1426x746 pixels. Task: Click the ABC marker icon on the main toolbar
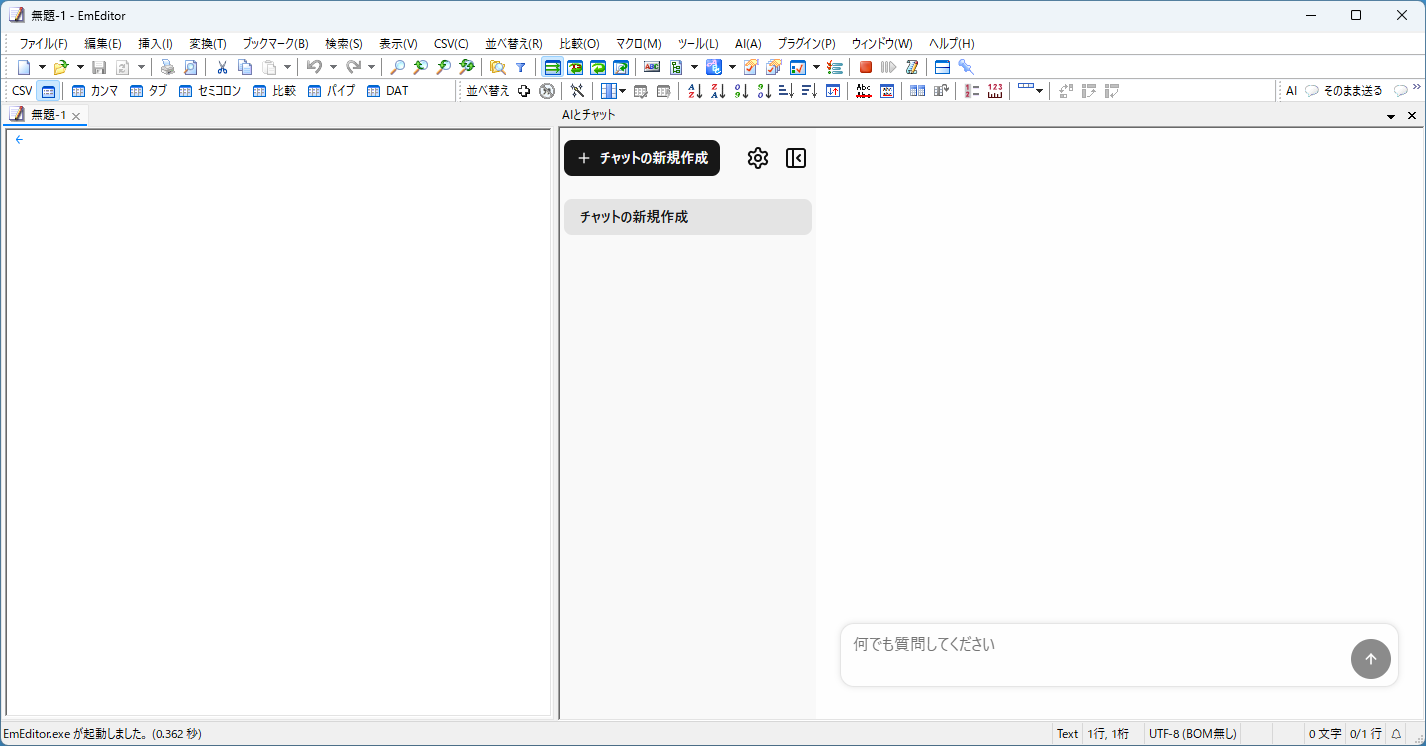click(x=652, y=67)
